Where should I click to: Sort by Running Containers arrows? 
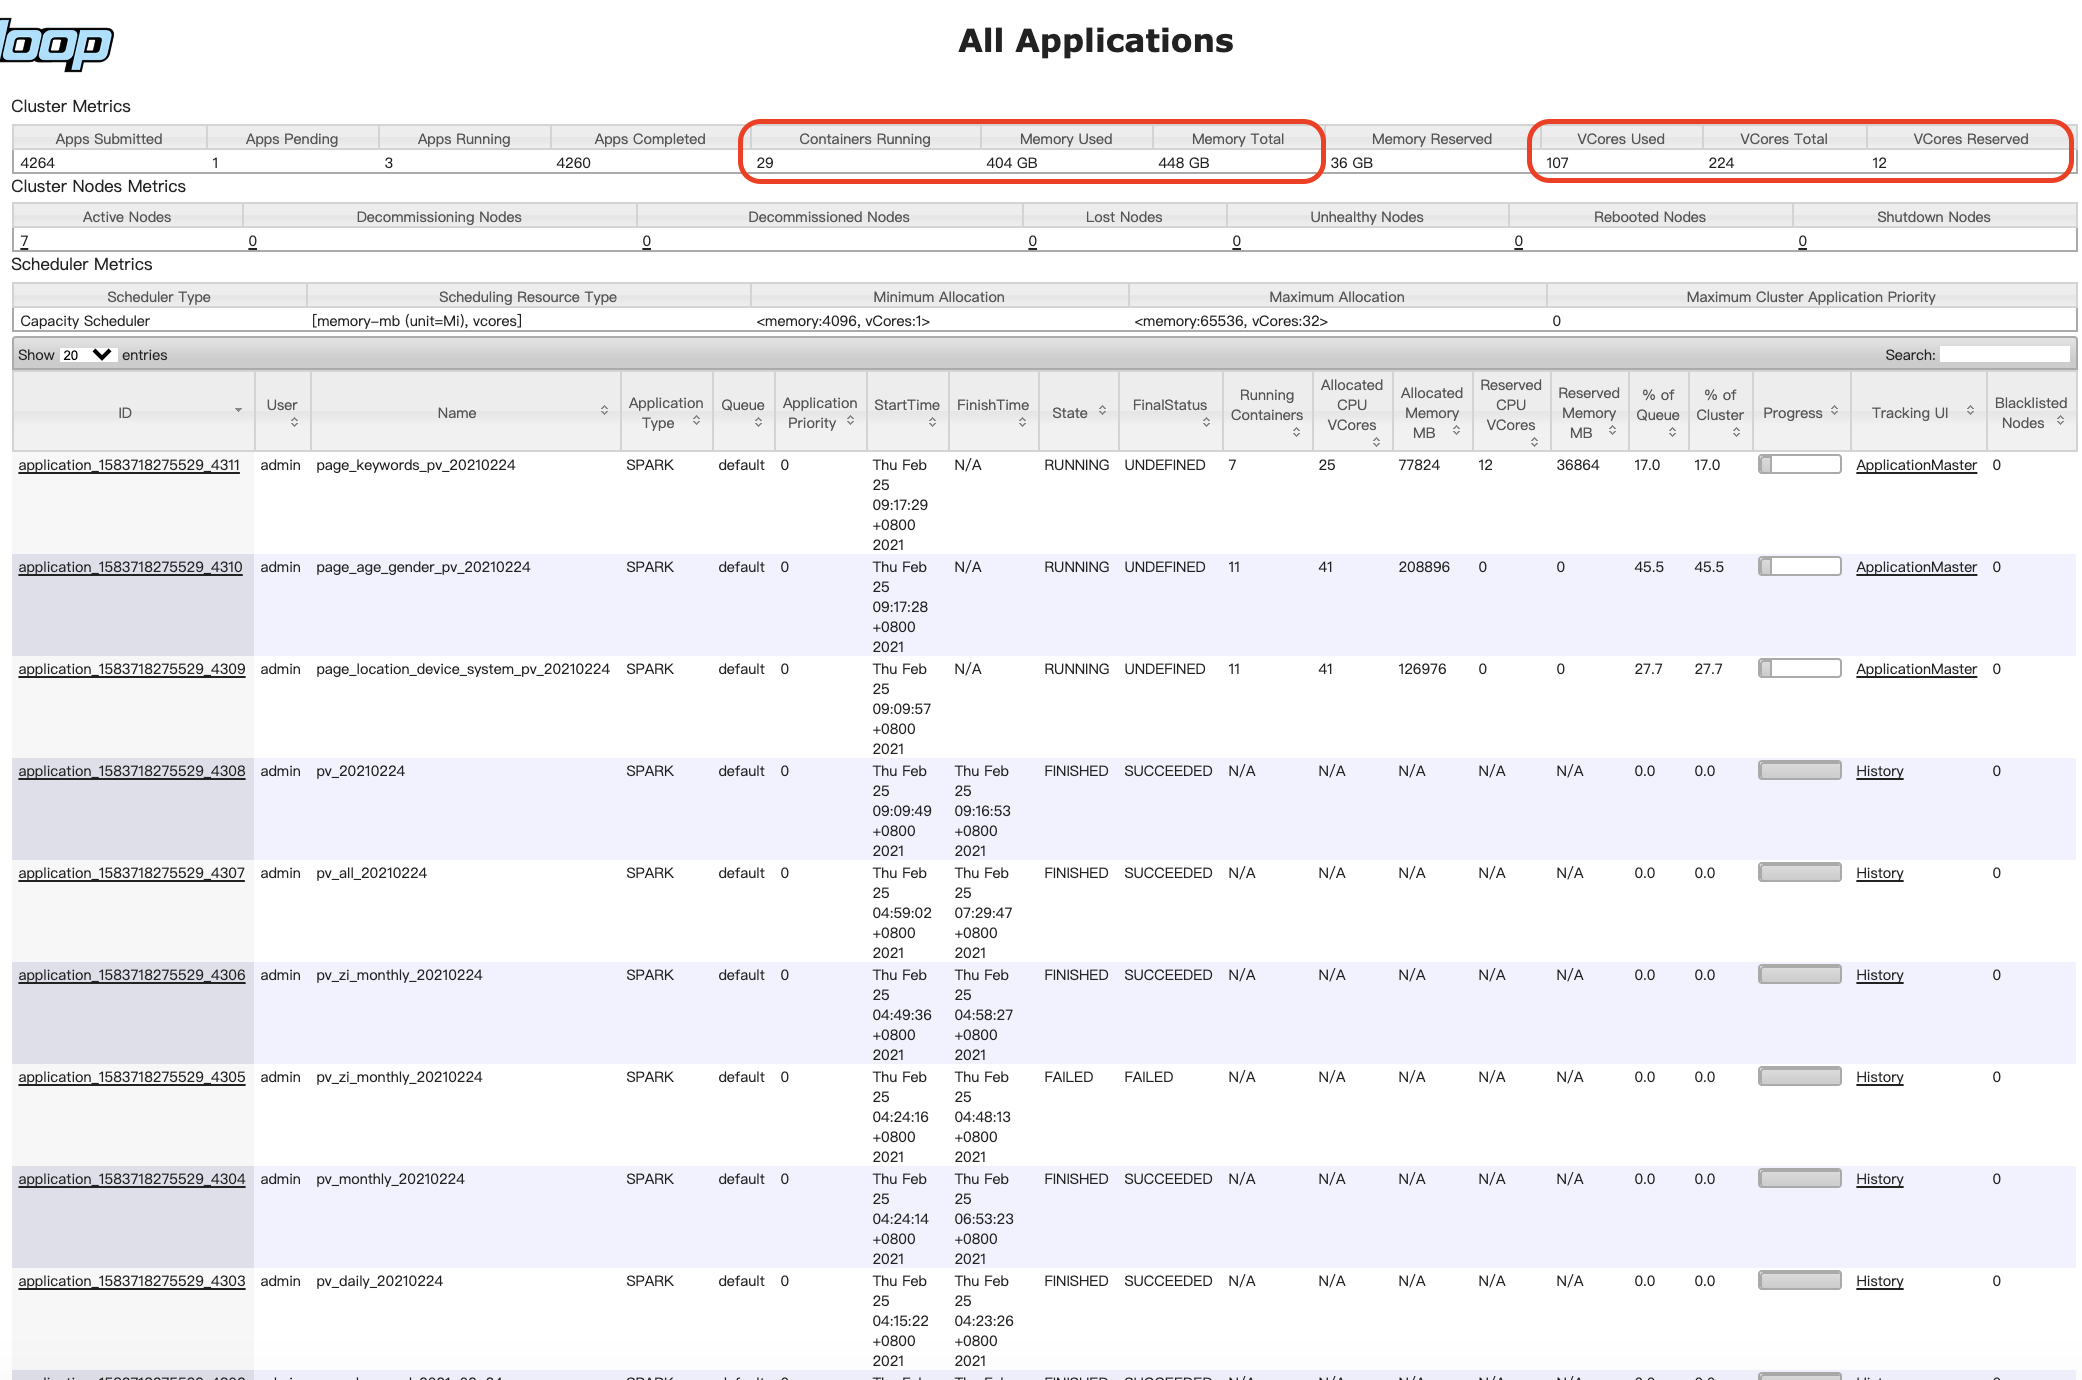[1296, 433]
